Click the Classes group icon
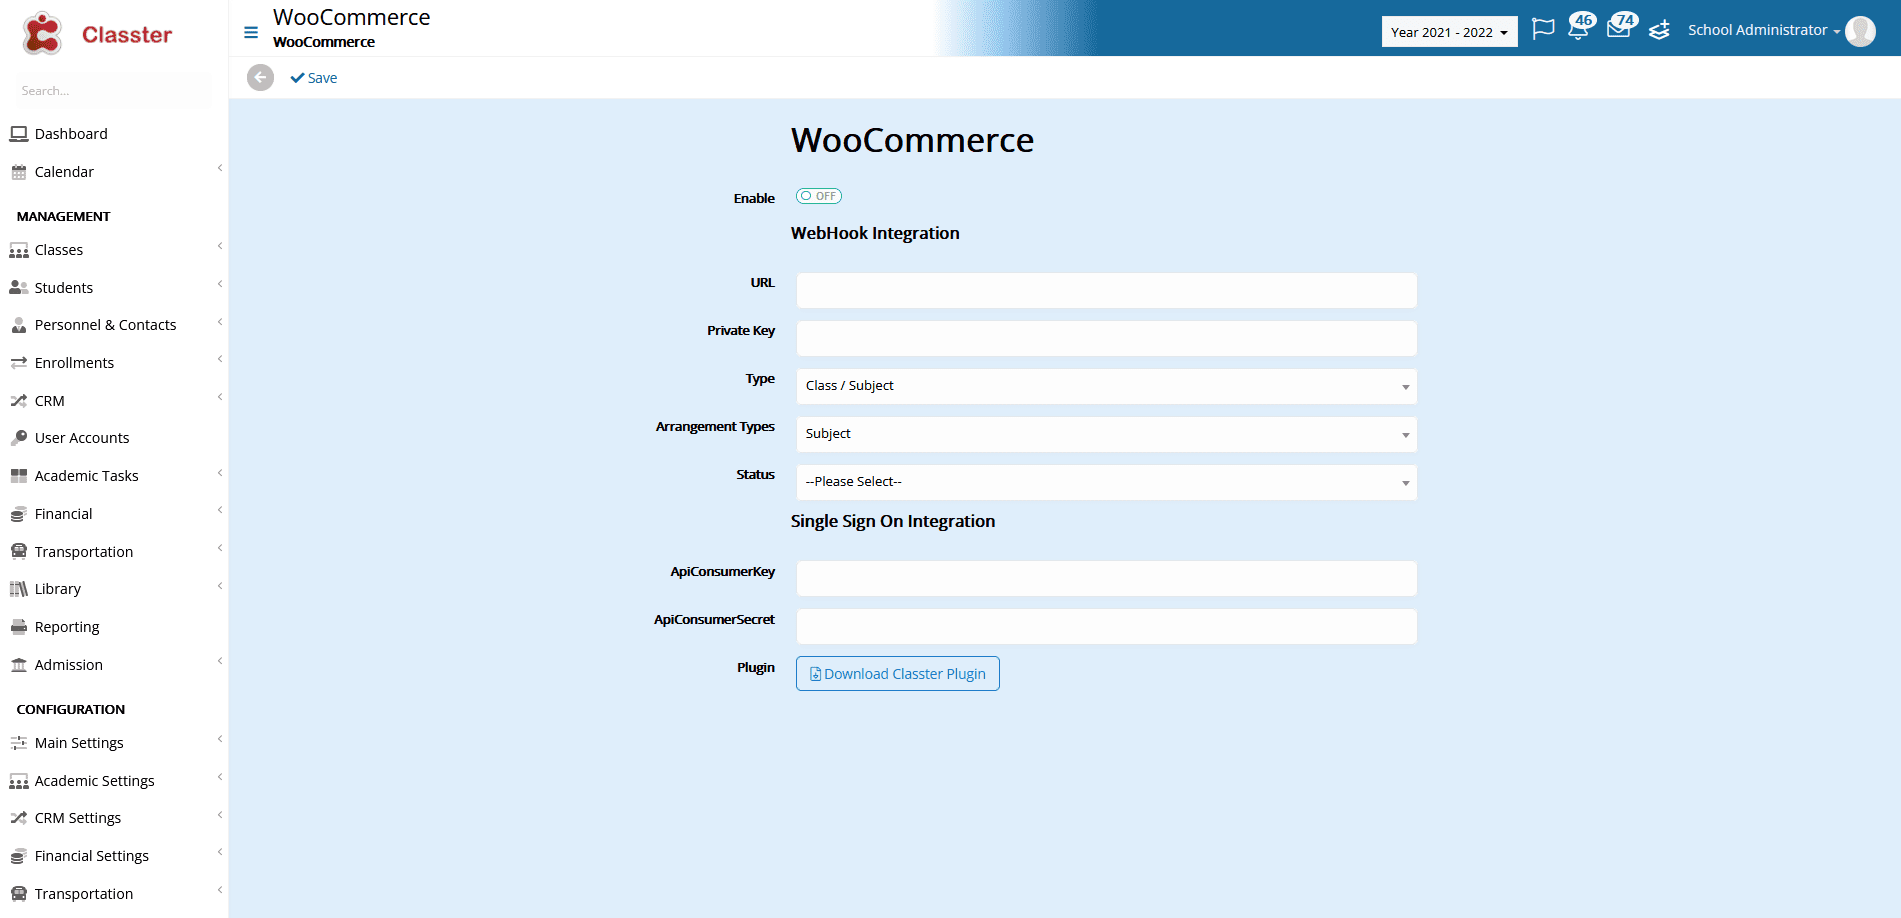 click(x=19, y=250)
